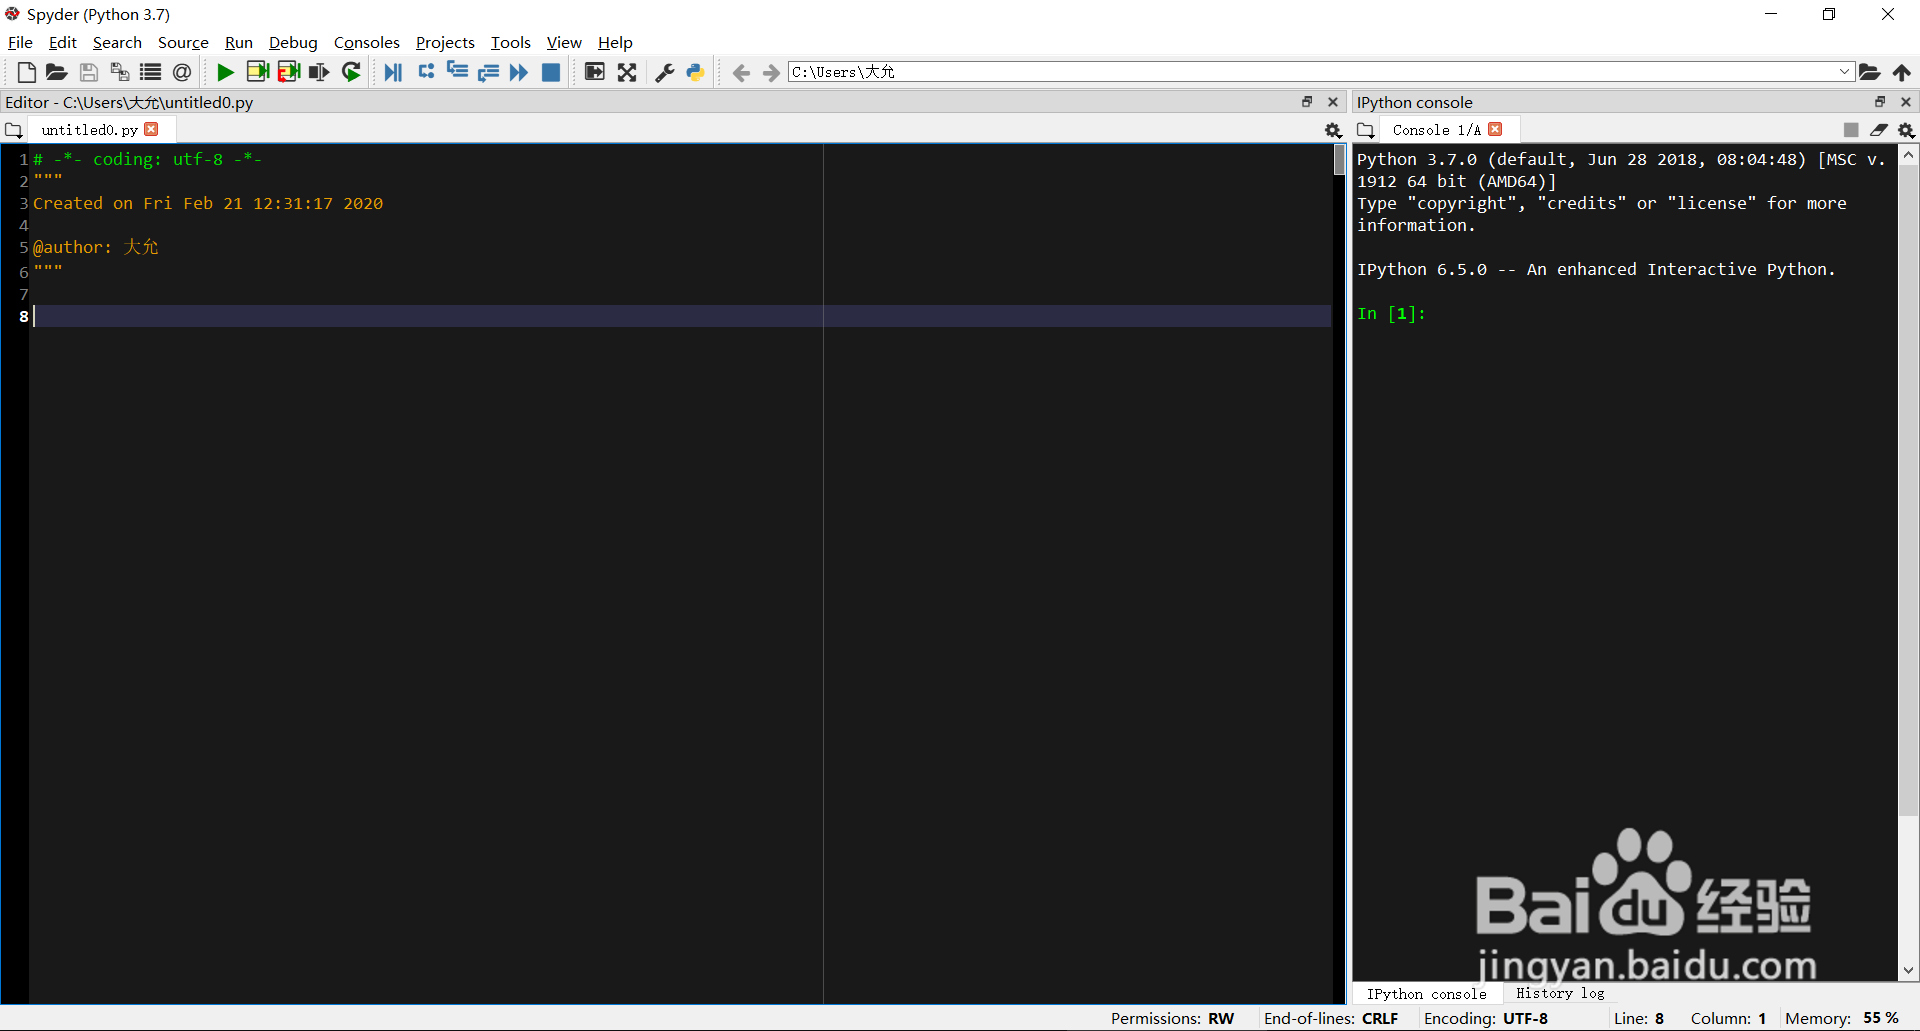Open the File menu
Viewport: 1920px width, 1031px height.
(x=20, y=42)
